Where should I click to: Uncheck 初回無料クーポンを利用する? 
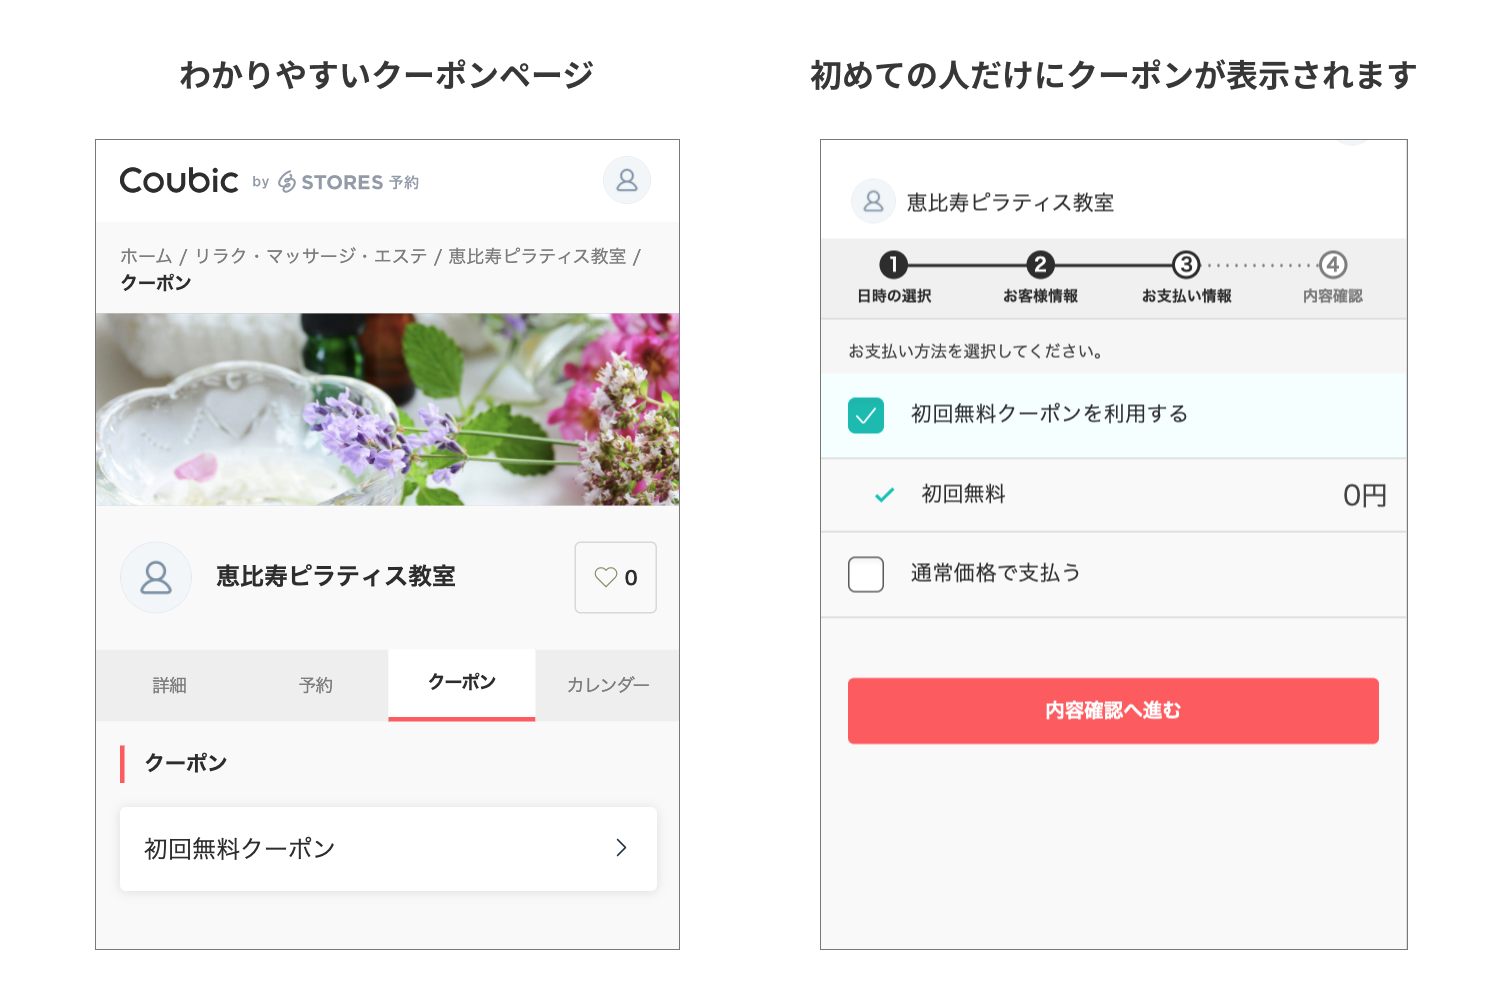865,414
